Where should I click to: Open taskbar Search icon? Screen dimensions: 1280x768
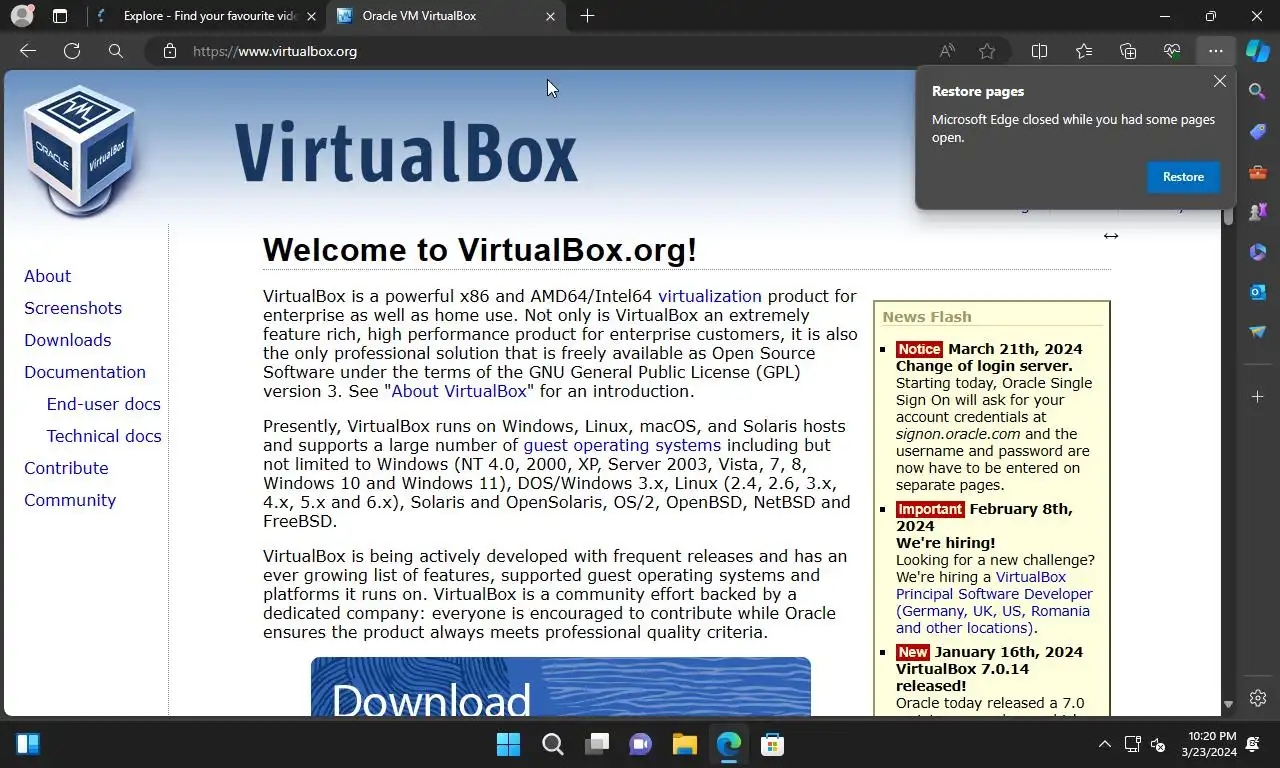click(552, 744)
